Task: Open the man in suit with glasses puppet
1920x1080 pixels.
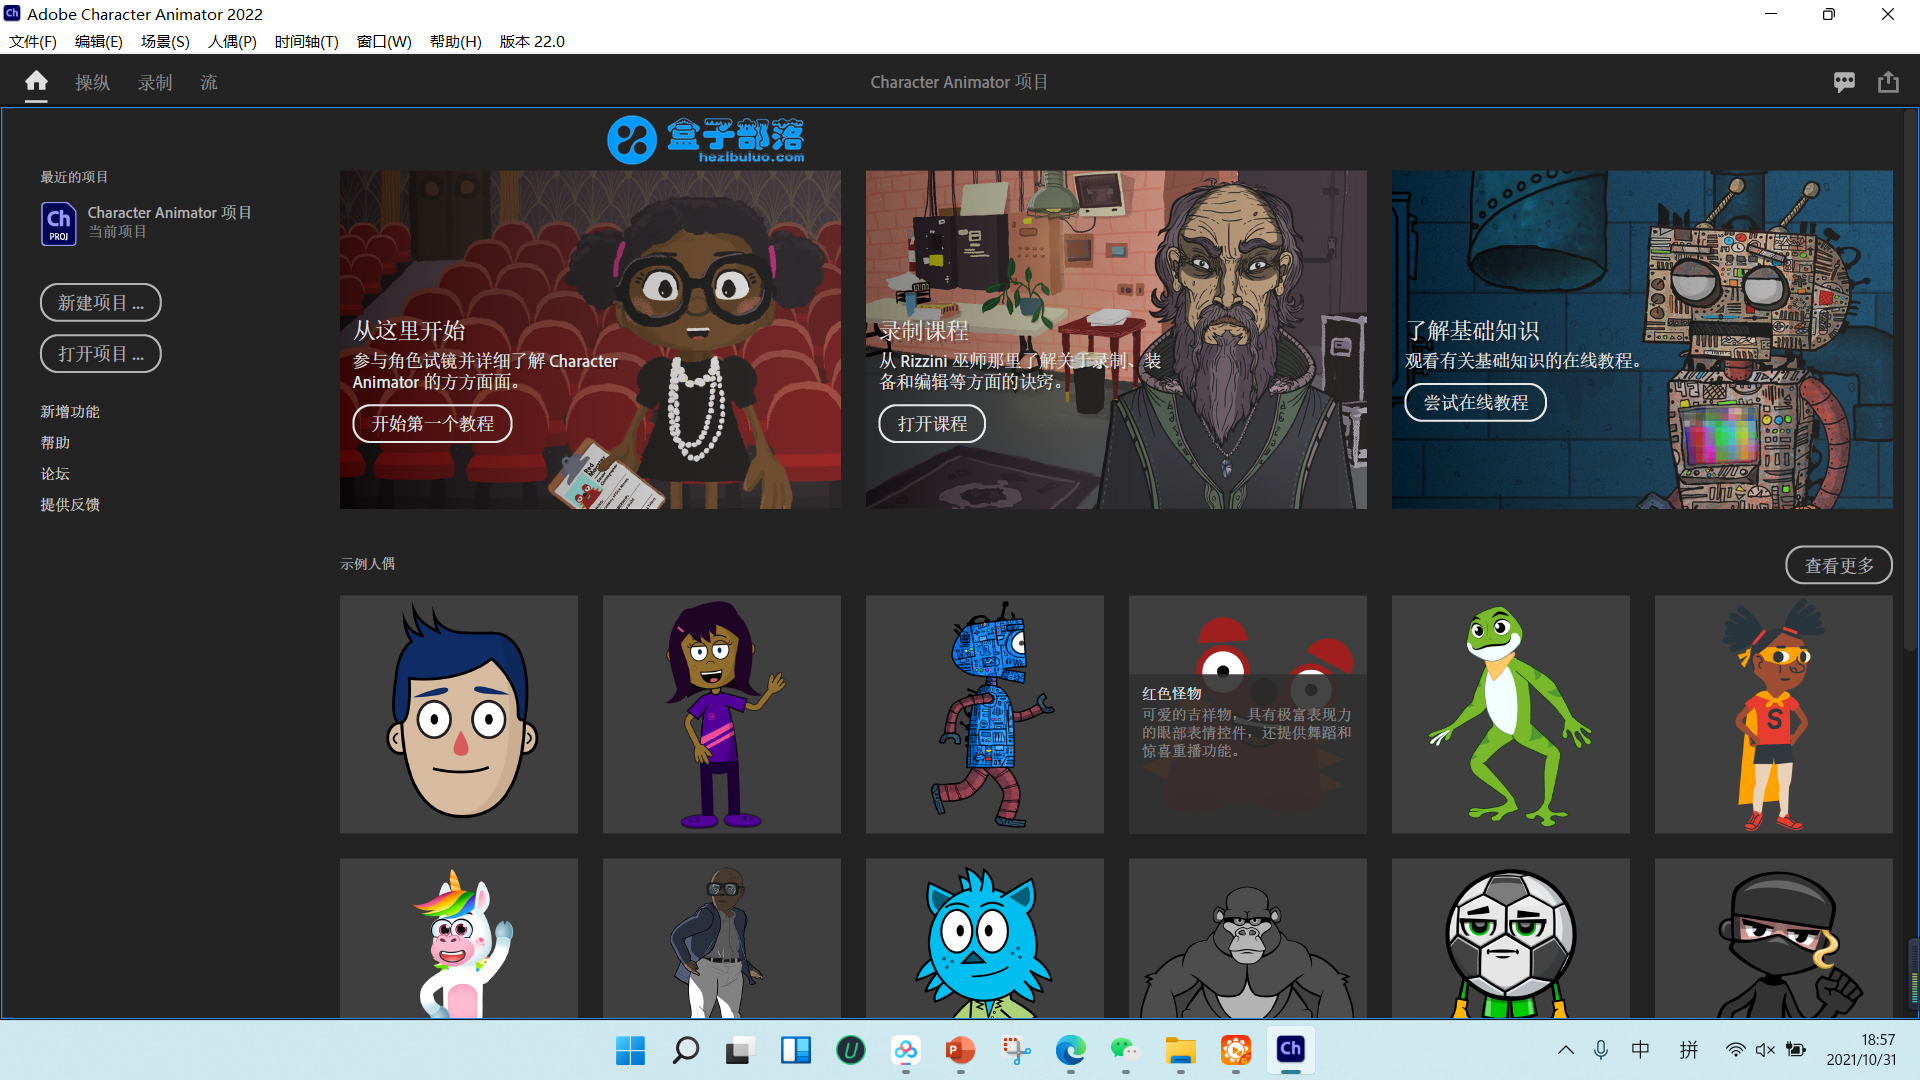Action: click(x=722, y=938)
